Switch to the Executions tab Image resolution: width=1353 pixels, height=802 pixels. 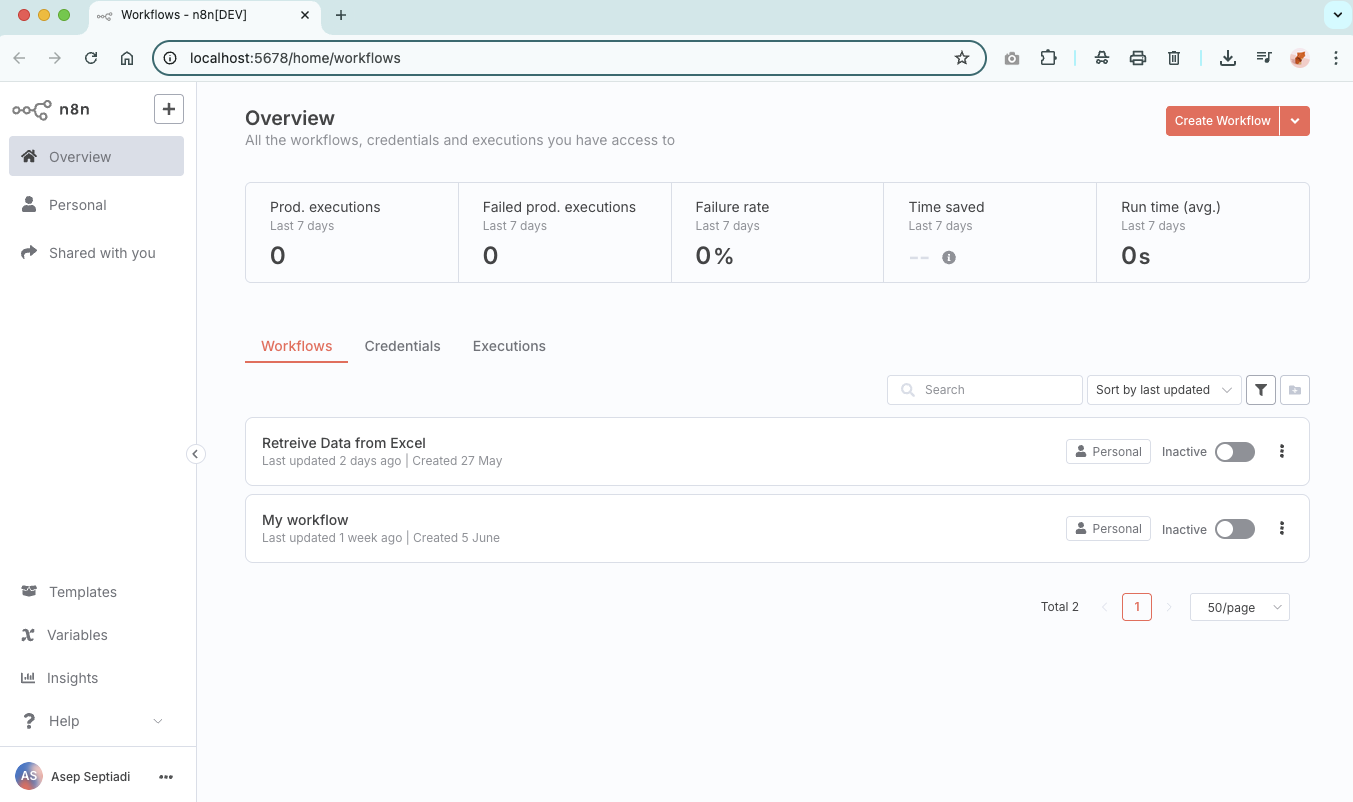509,346
